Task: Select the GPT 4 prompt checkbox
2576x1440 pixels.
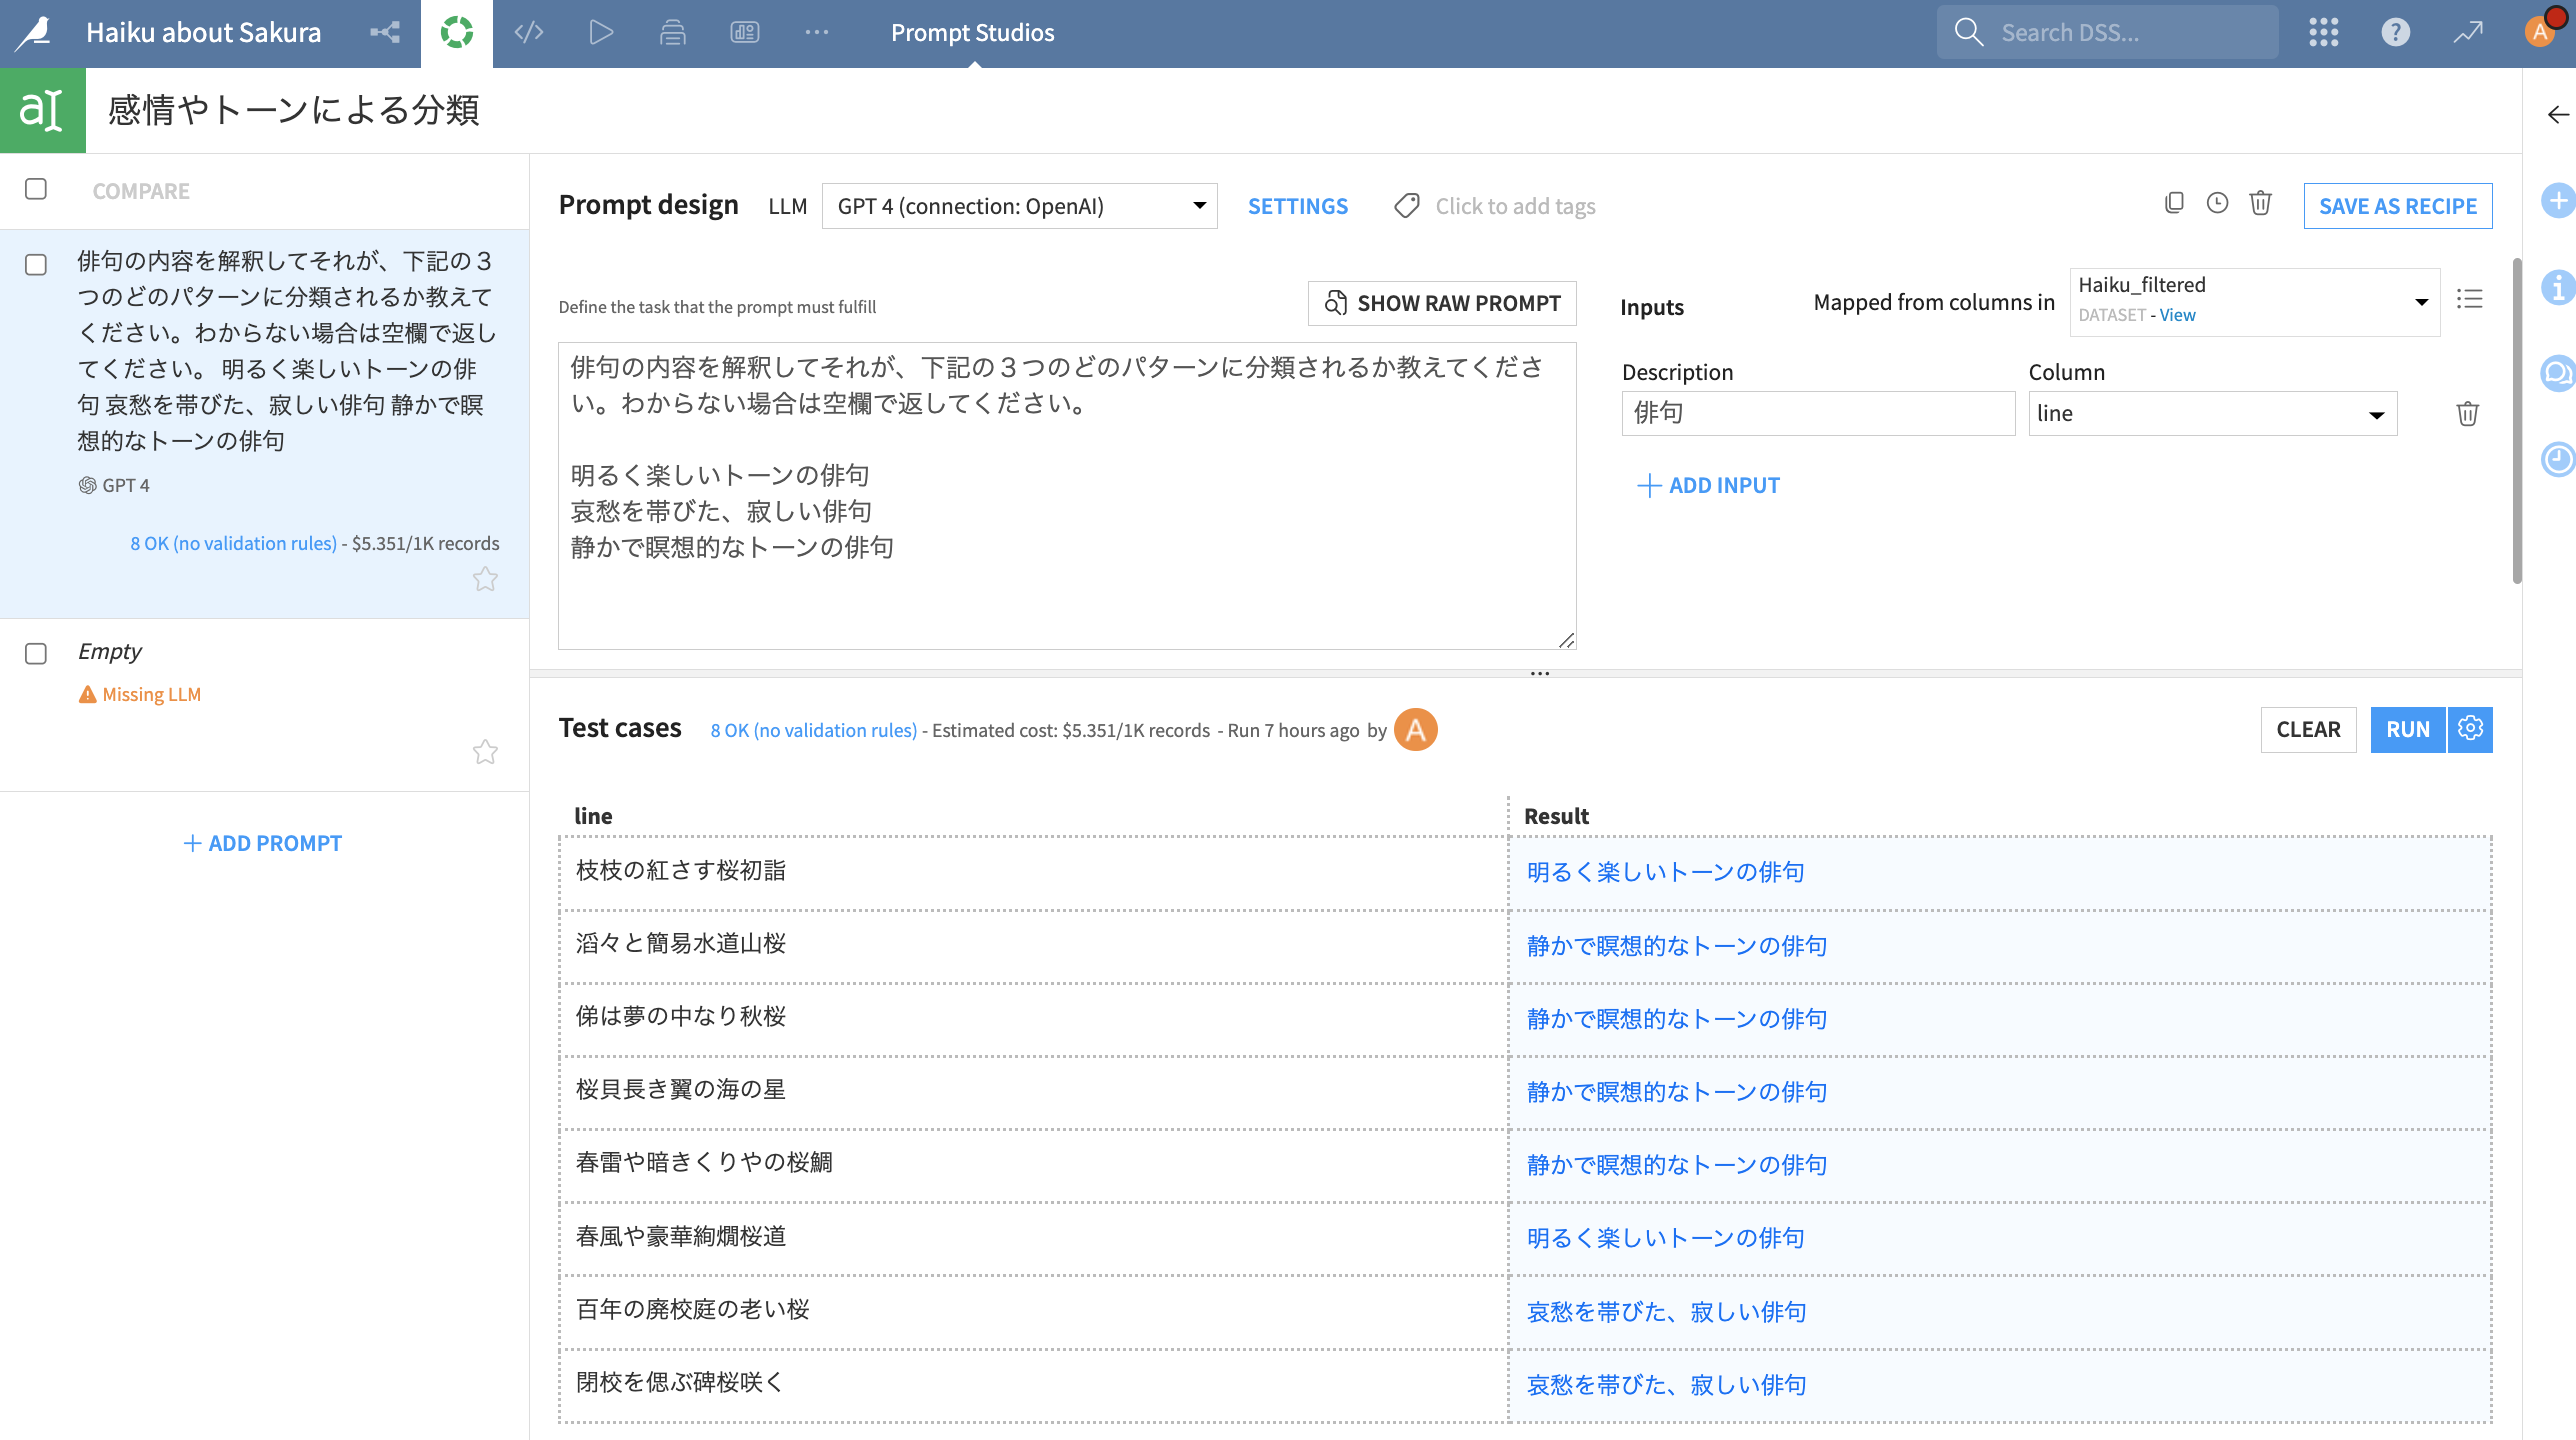Action: (36, 265)
